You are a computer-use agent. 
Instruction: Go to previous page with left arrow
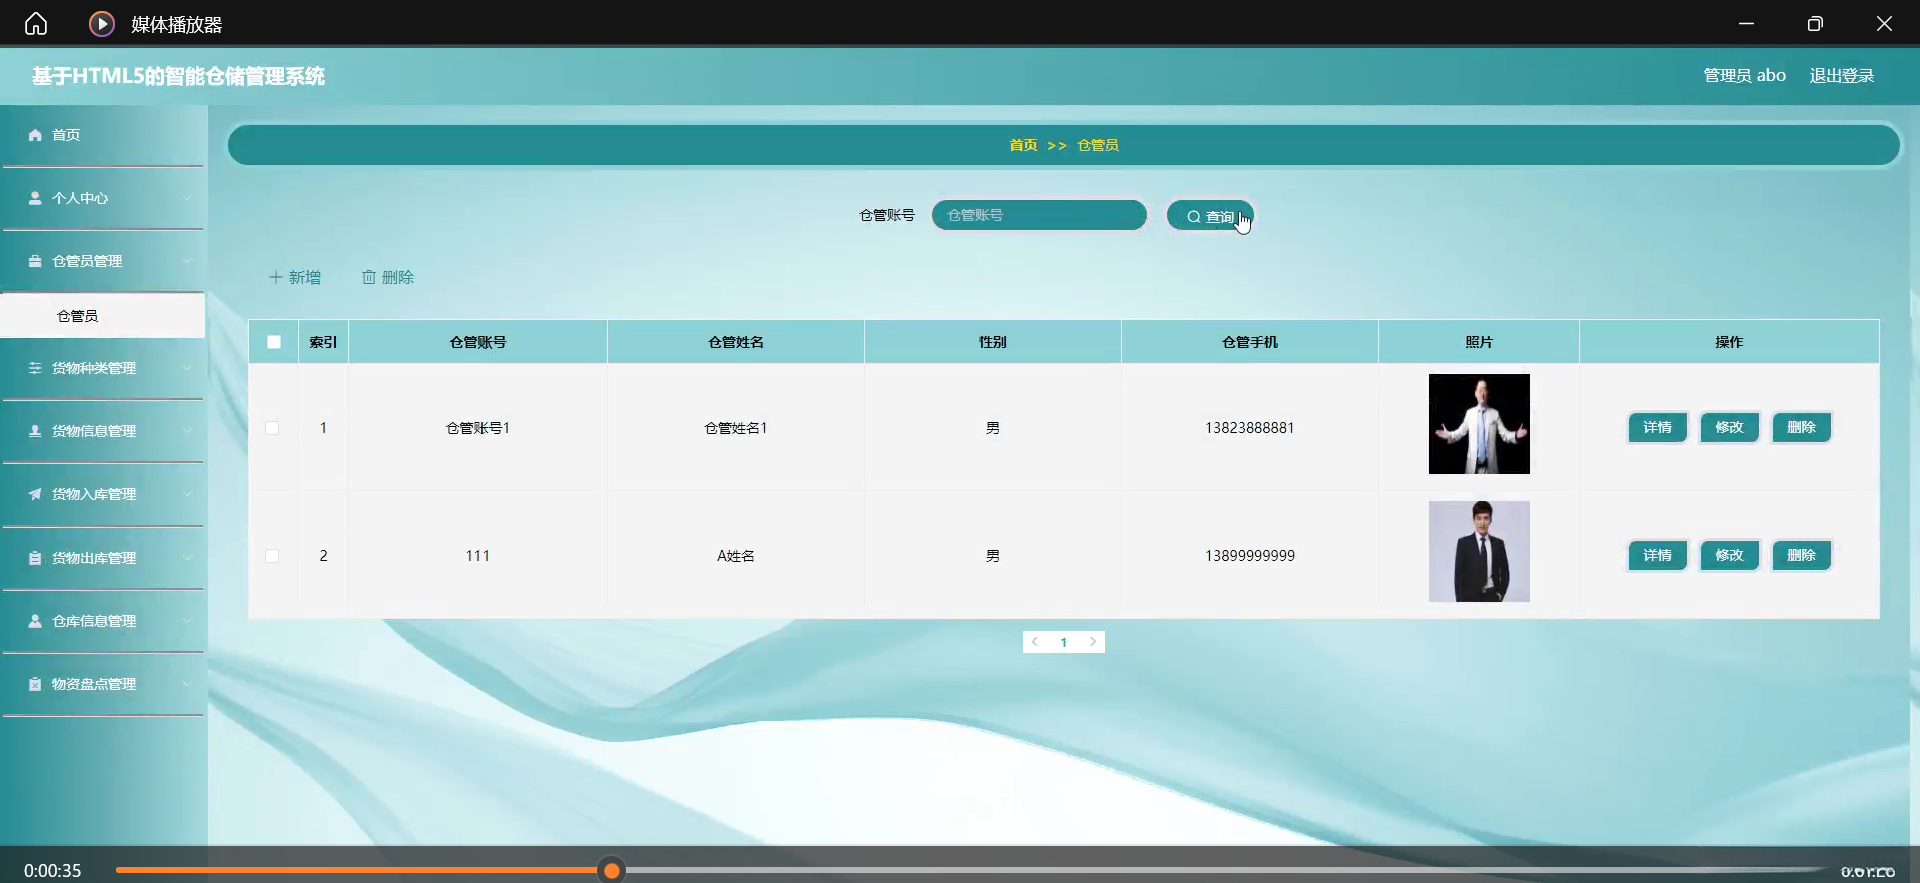click(x=1035, y=642)
